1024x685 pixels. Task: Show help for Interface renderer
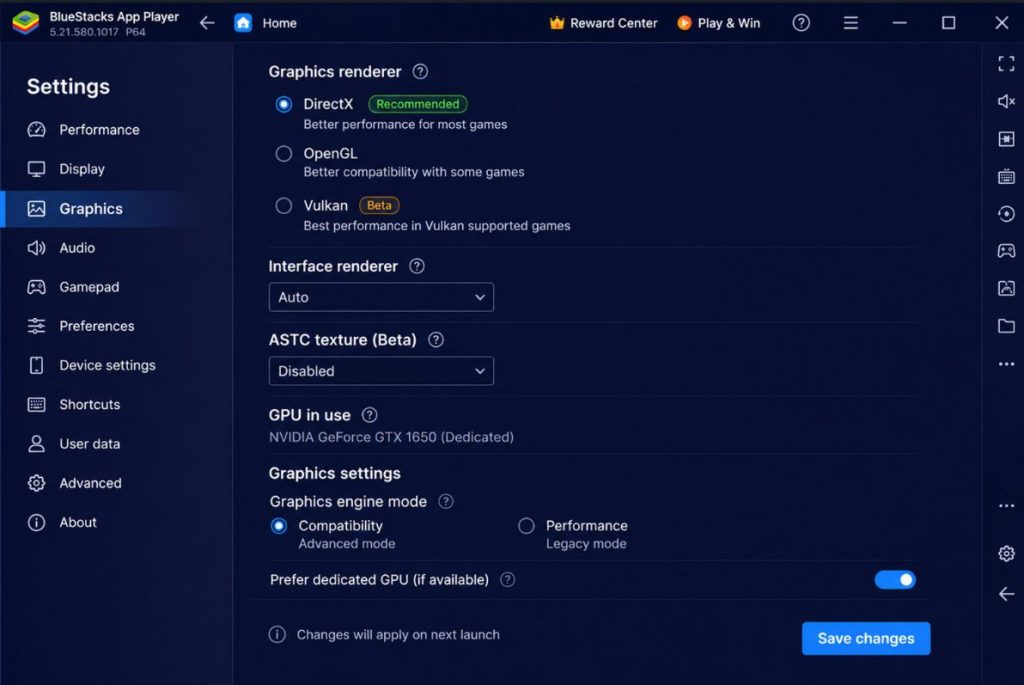[x=417, y=266]
